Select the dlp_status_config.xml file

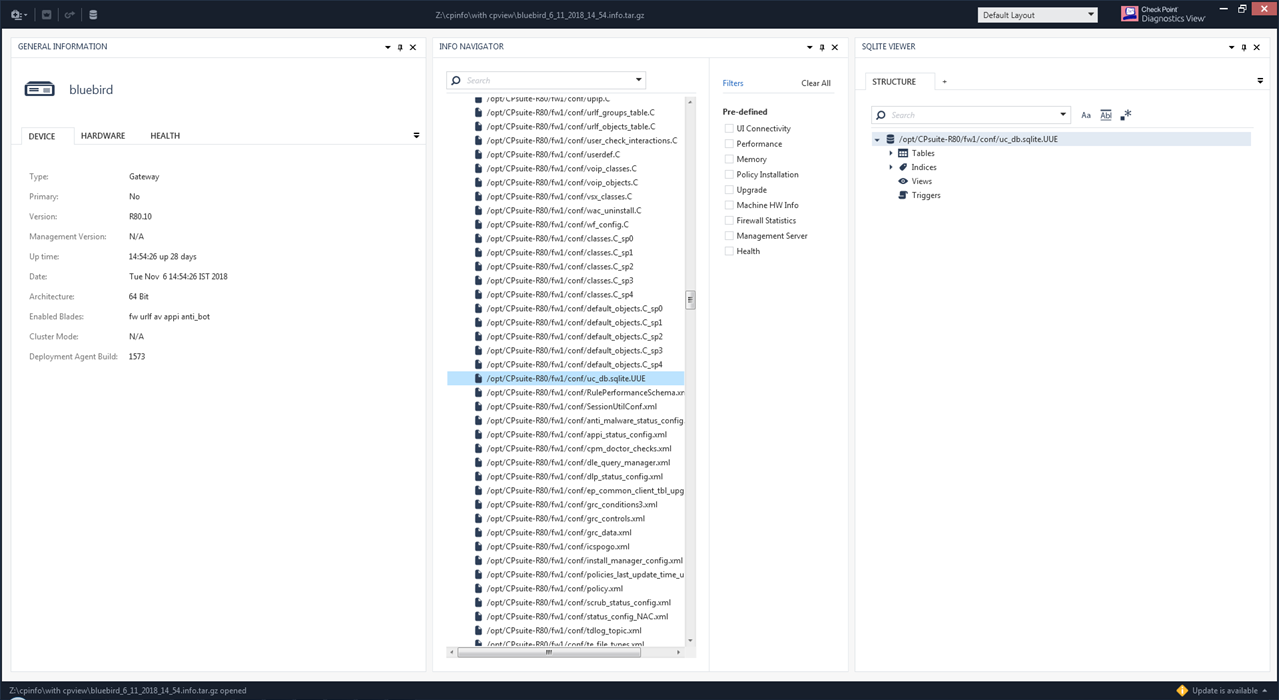click(x=574, y=477)
